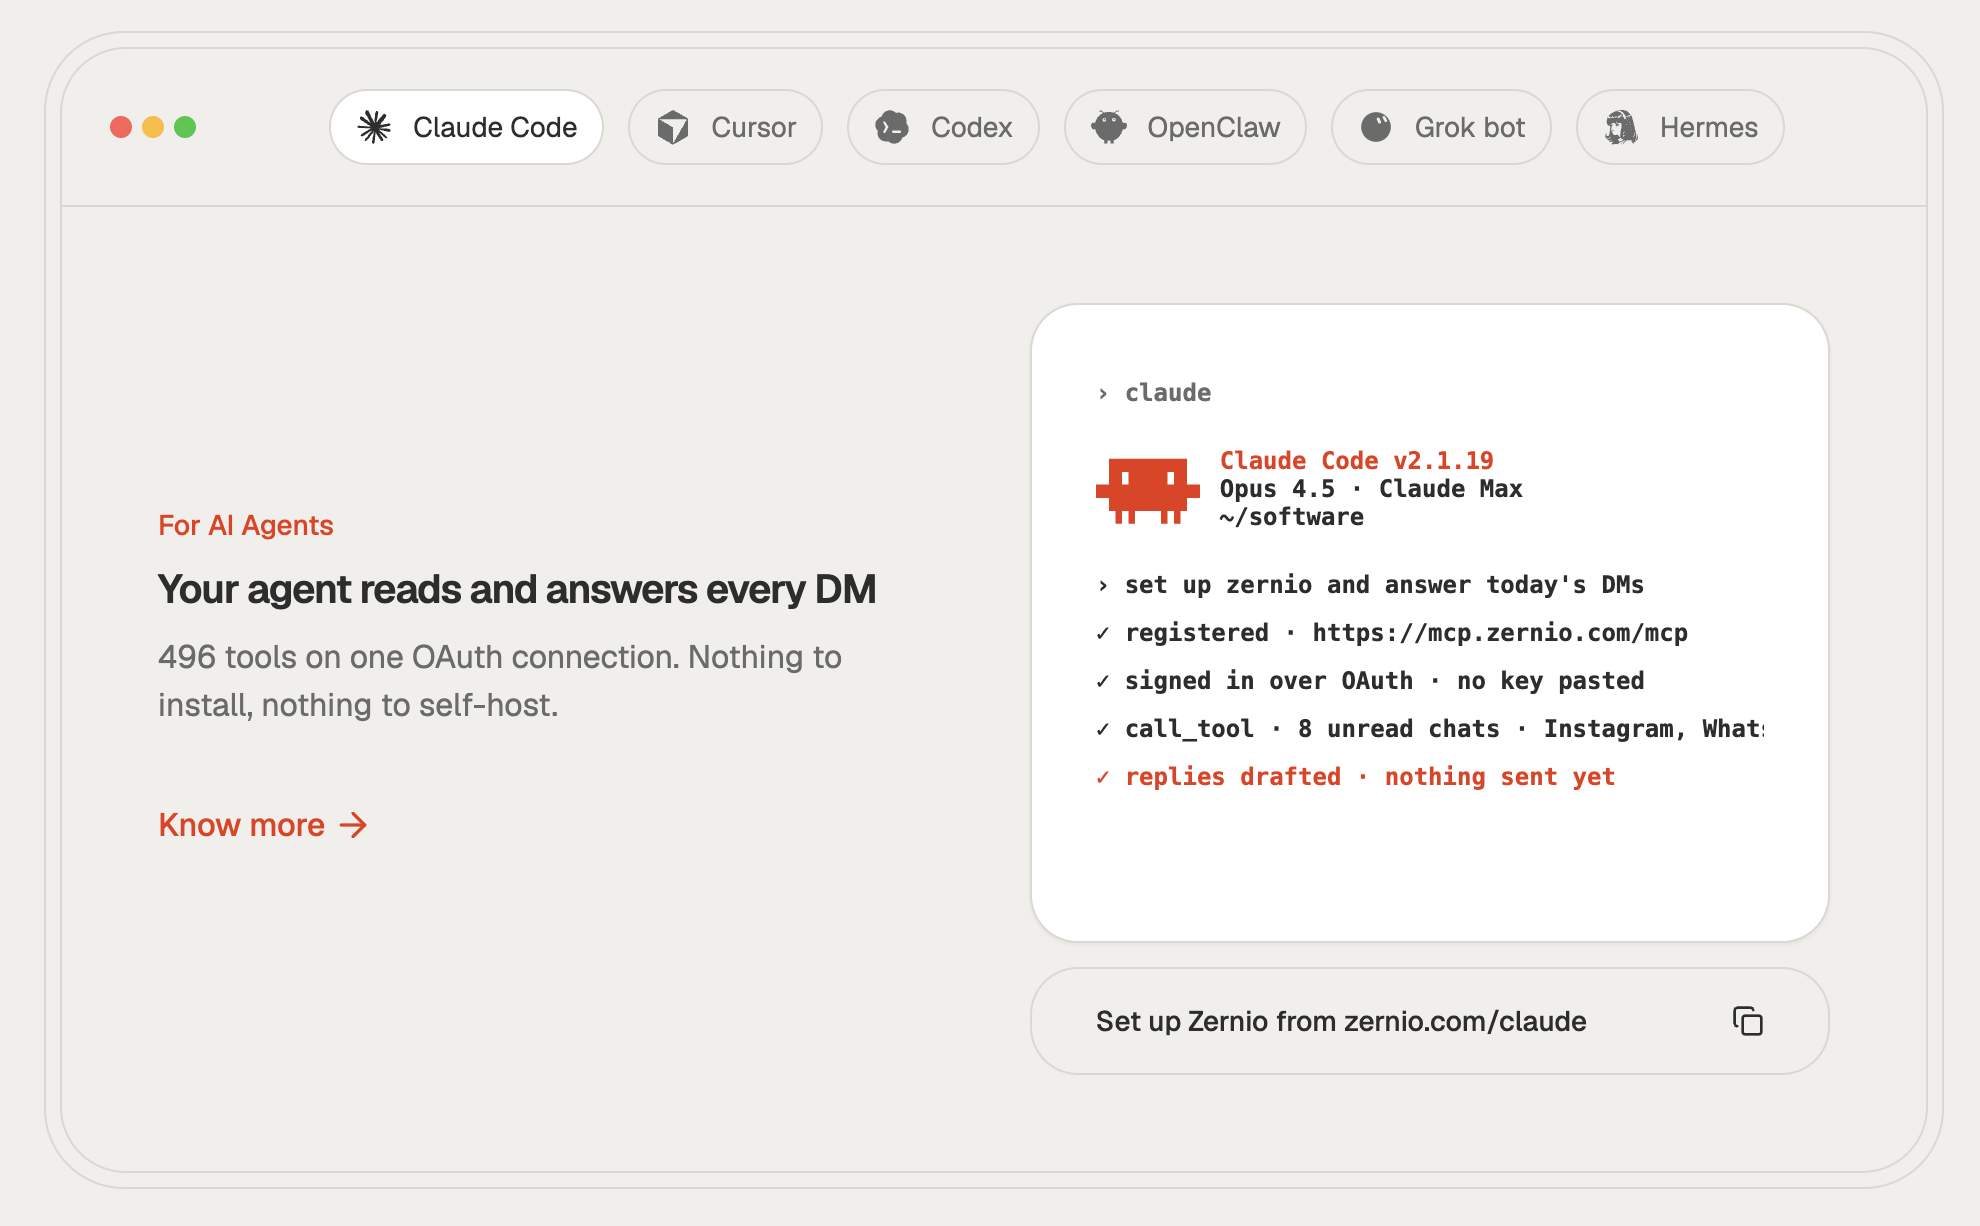Click the red close window dot

tap(121, 127)
